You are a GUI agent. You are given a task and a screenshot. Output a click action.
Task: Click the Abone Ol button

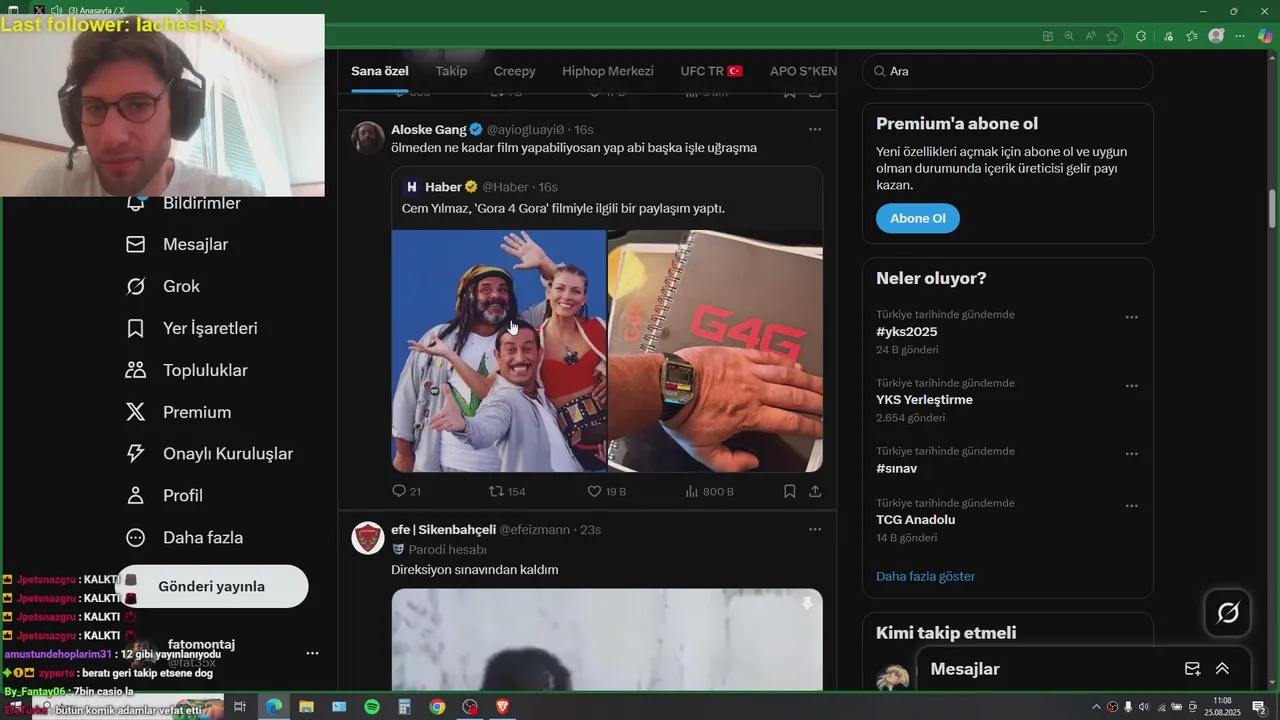918,218
